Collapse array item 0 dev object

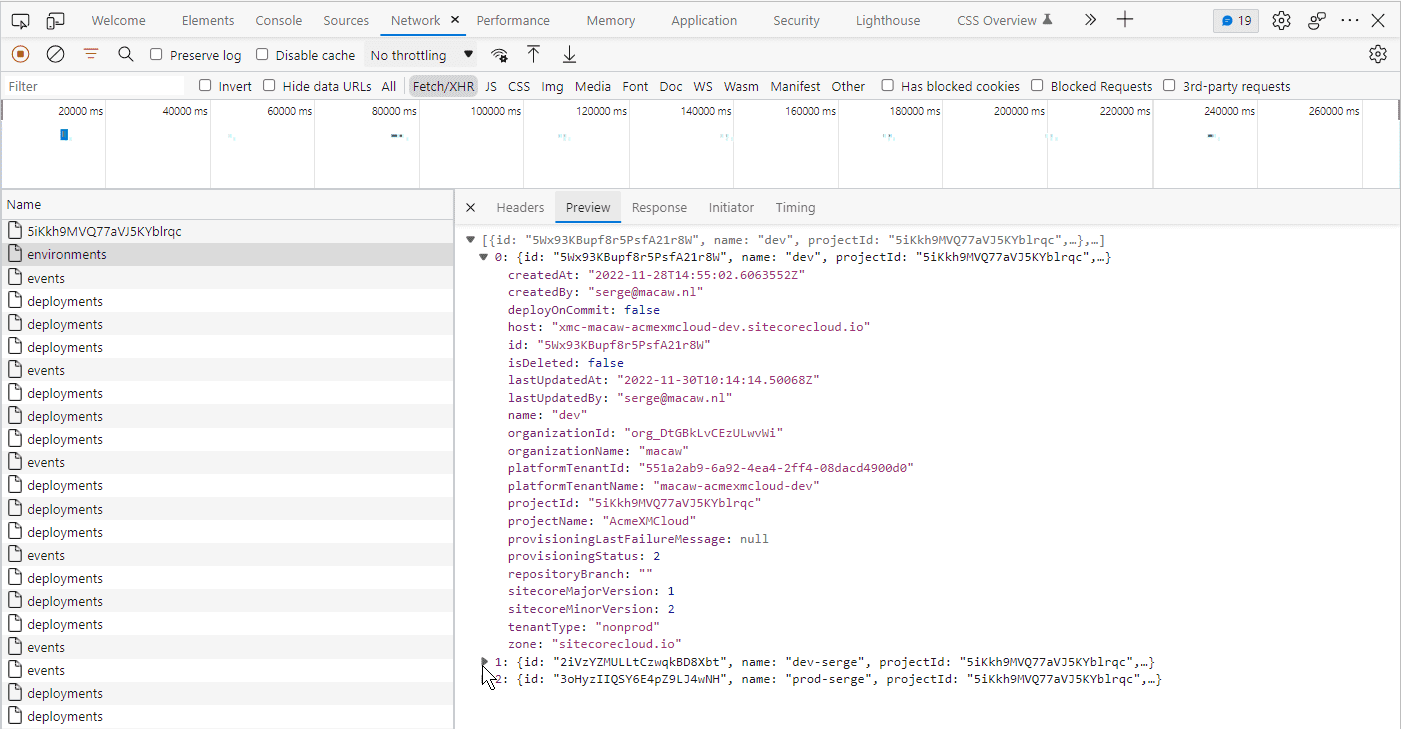tap(485, 257)
